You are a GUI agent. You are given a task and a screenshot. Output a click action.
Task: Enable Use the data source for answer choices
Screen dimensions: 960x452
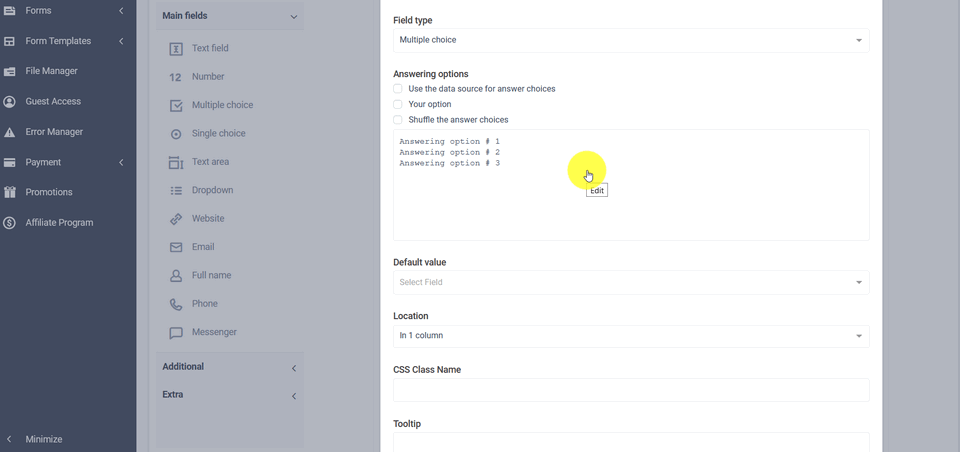(398, 89)
